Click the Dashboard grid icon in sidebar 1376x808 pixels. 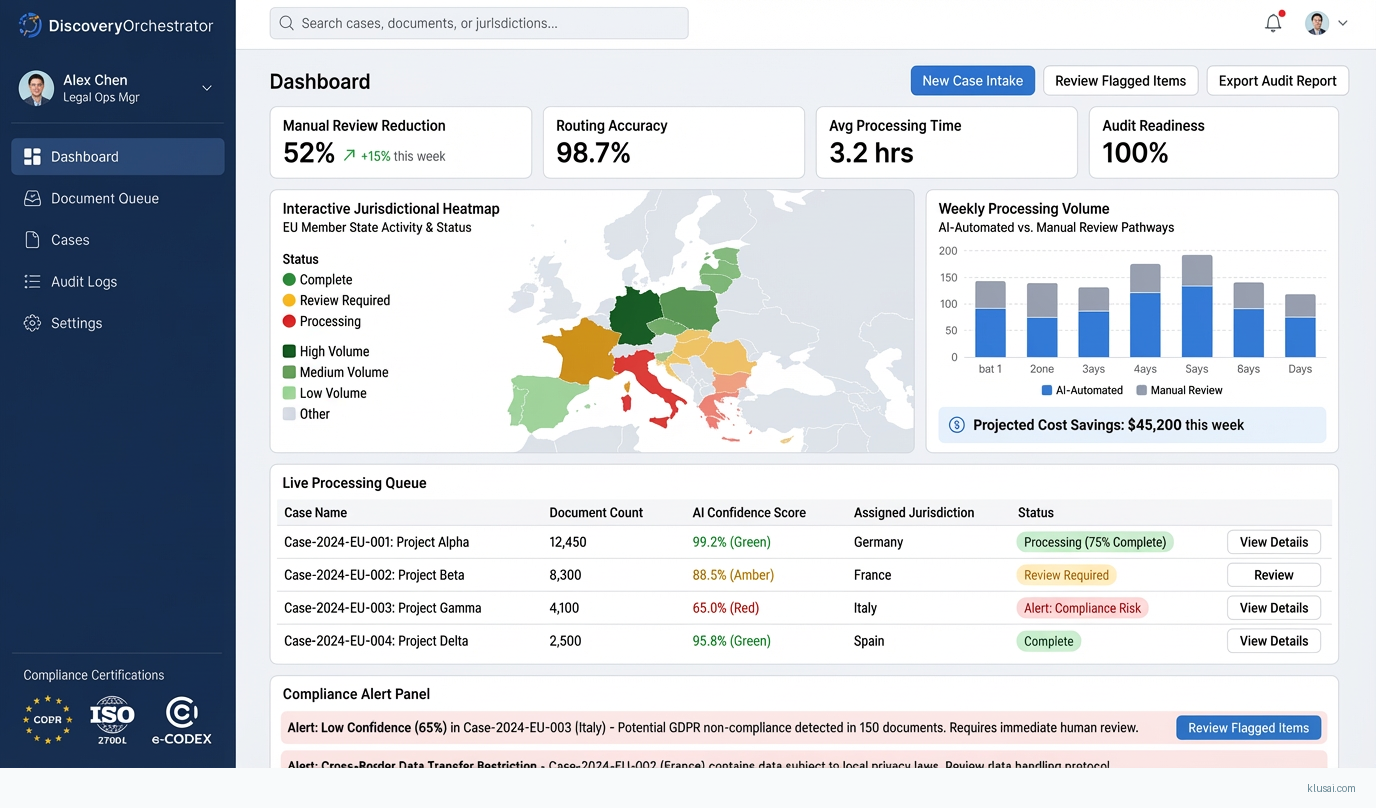tap(32, 157)
